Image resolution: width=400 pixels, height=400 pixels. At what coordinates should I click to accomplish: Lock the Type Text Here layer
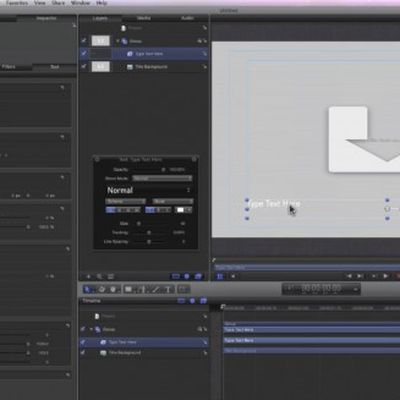(x=204, y=54)
